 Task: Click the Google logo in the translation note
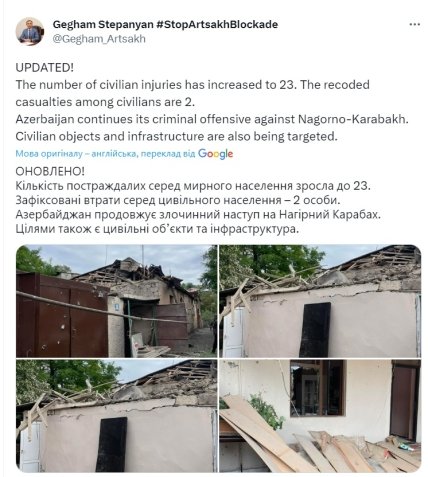[215, 154]
